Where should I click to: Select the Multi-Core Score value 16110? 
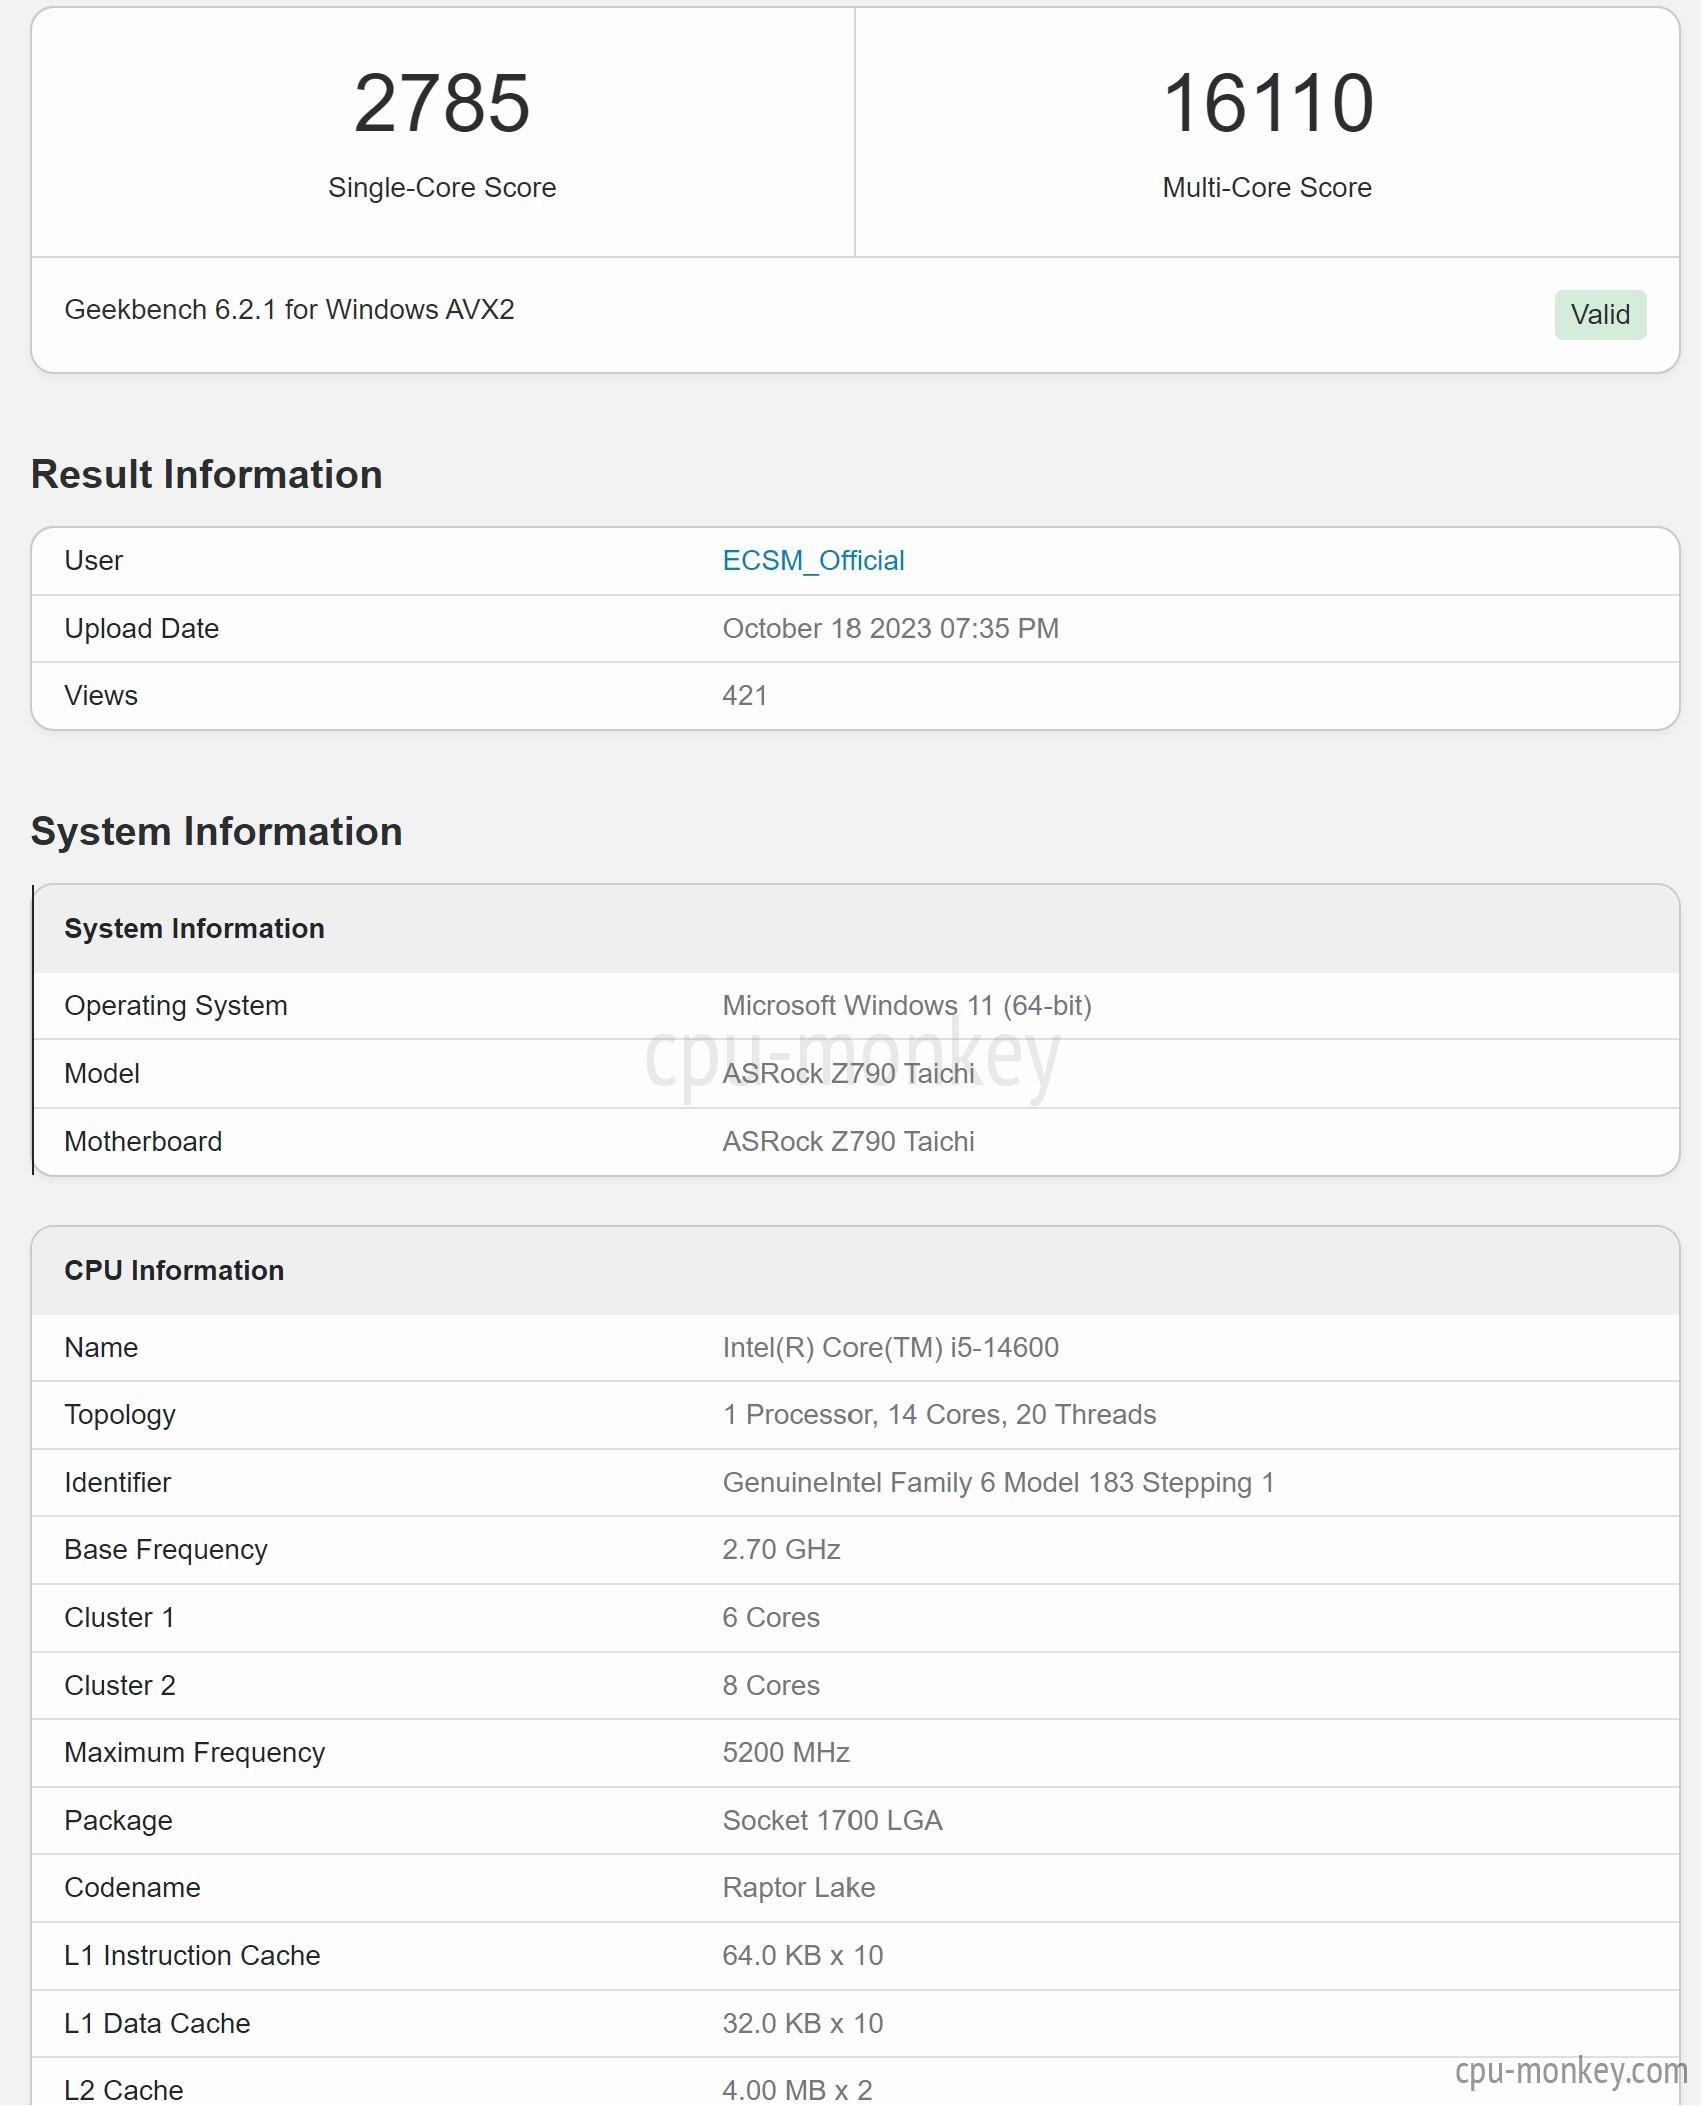coord(1267,103)
